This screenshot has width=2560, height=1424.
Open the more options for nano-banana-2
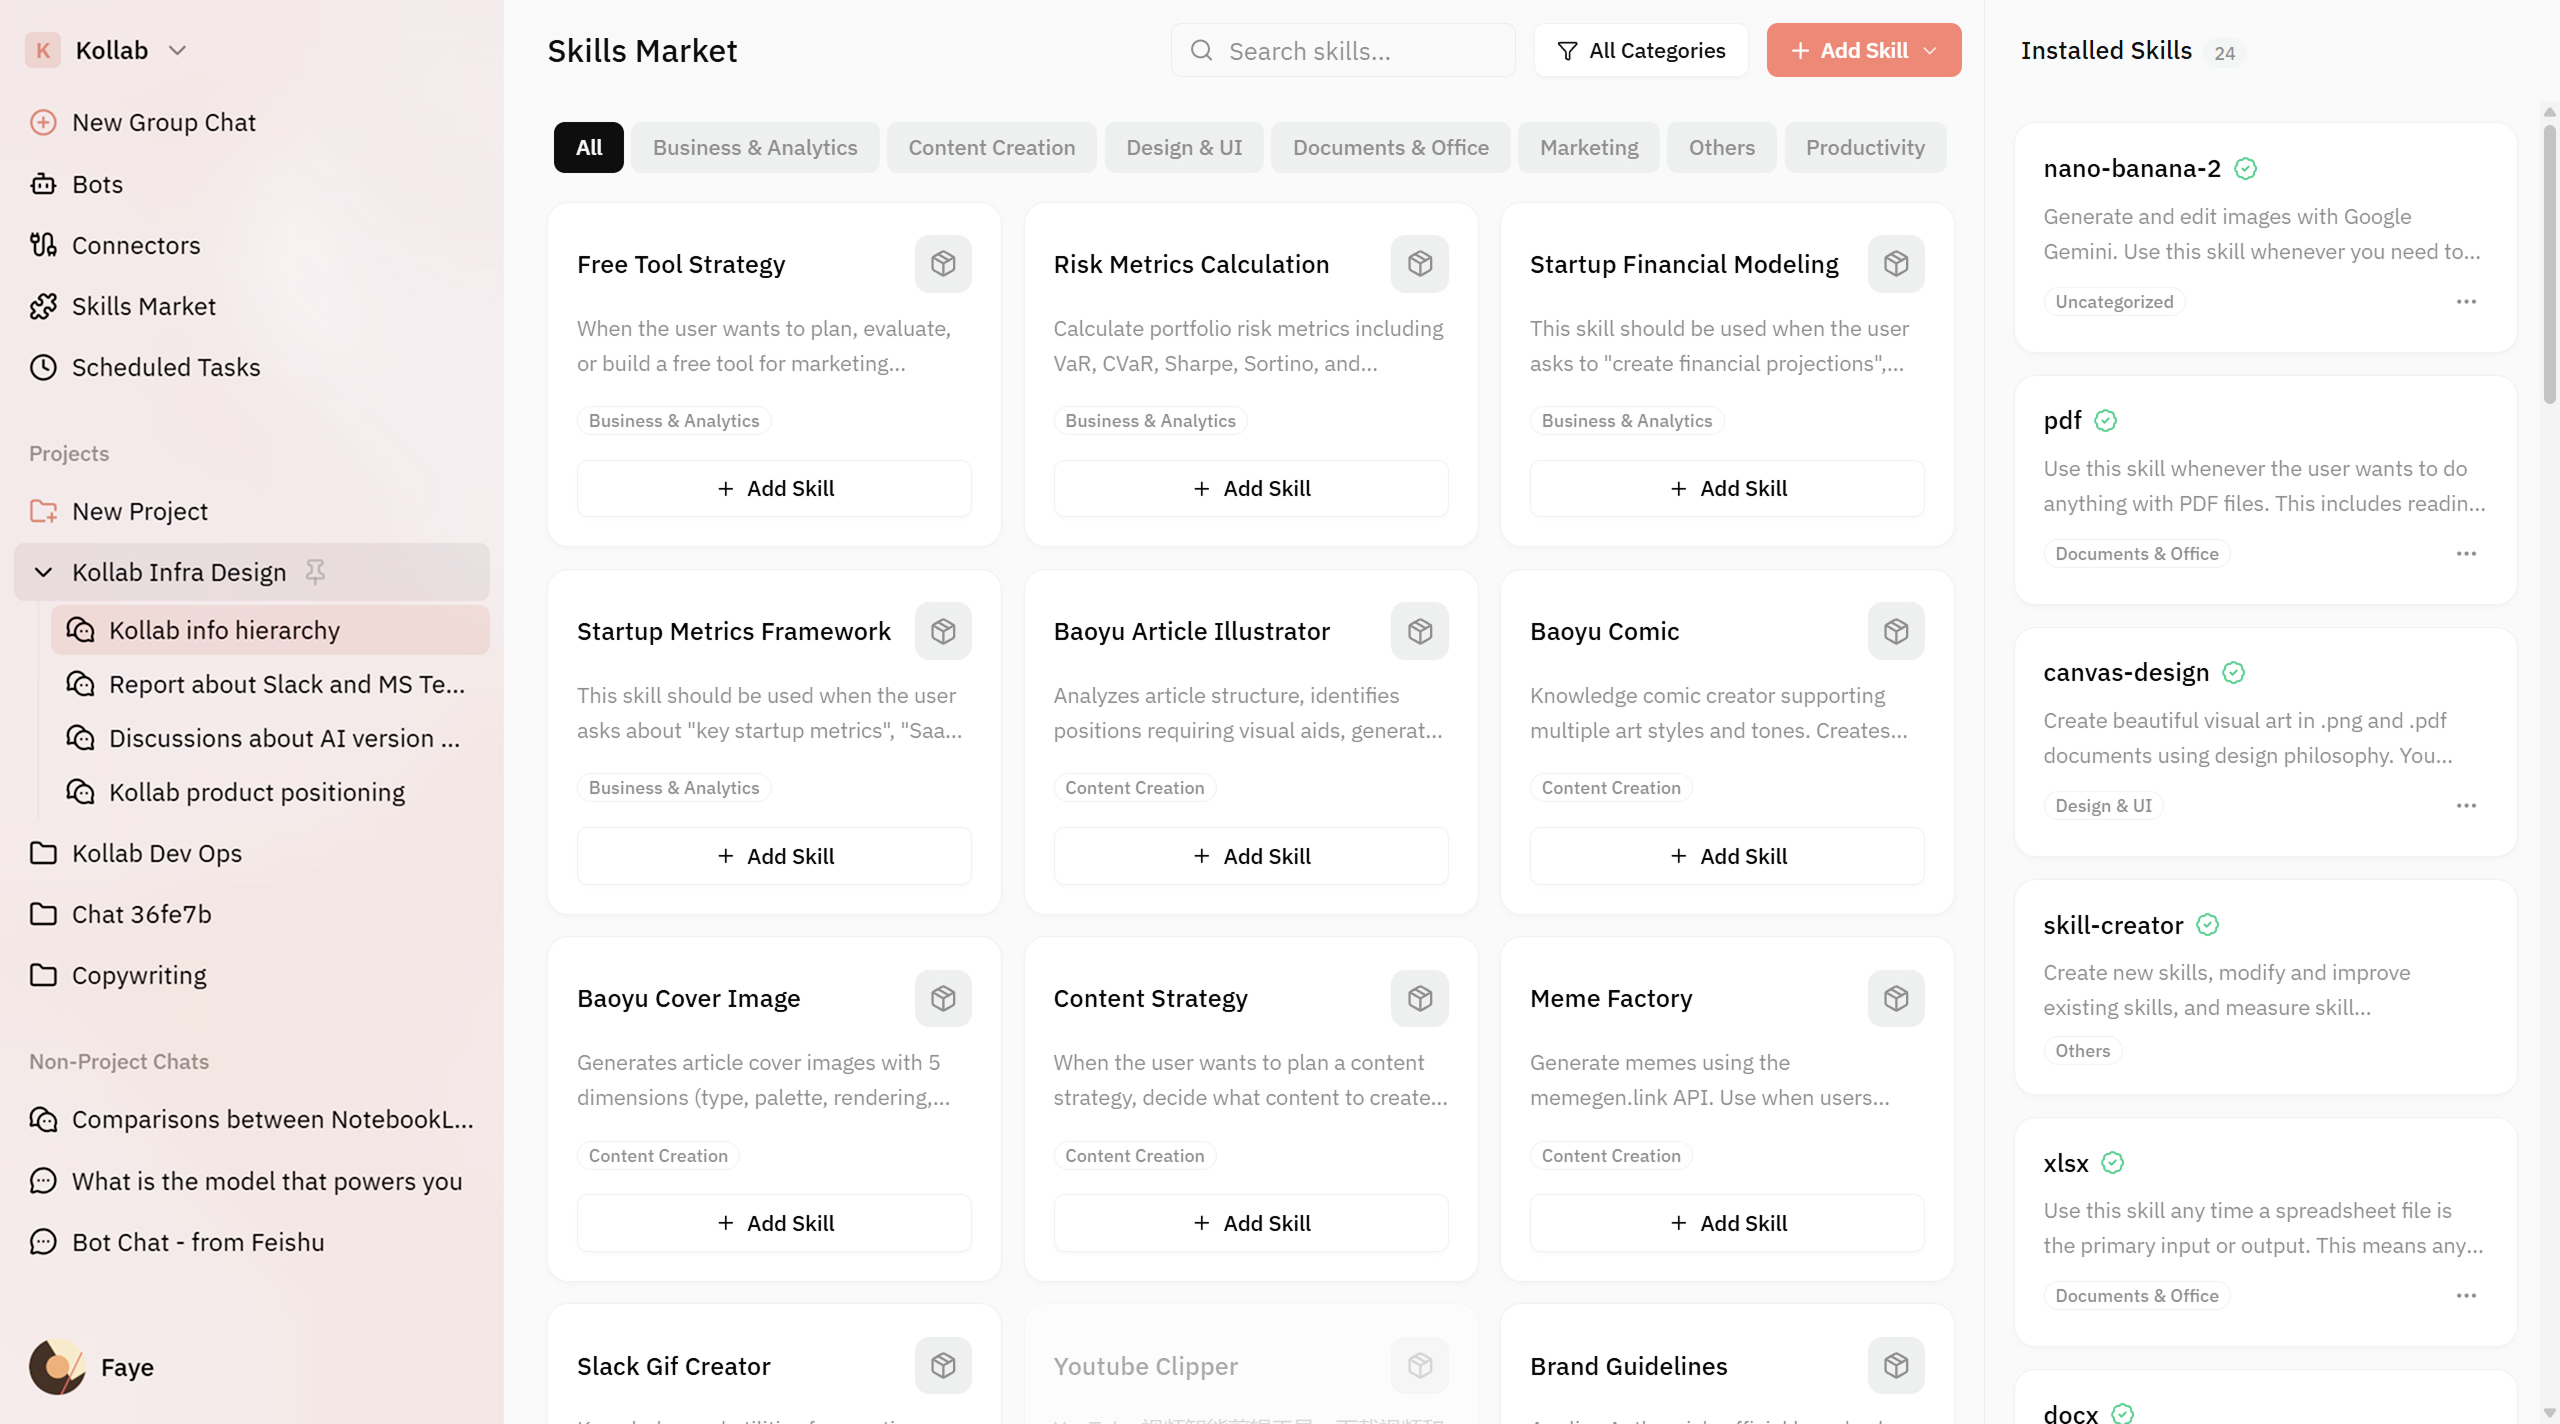point(2466,302)
